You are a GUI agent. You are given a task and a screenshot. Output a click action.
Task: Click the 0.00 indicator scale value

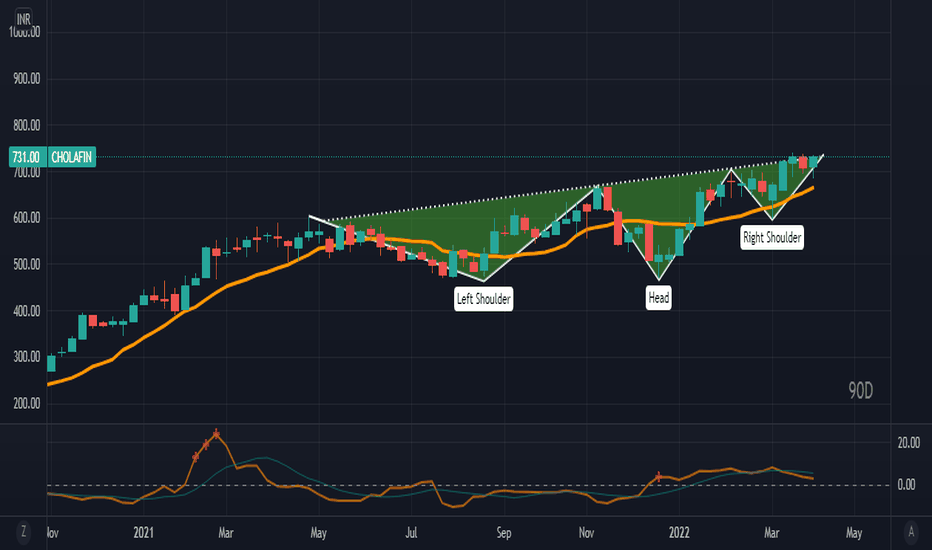pos(906,485)
